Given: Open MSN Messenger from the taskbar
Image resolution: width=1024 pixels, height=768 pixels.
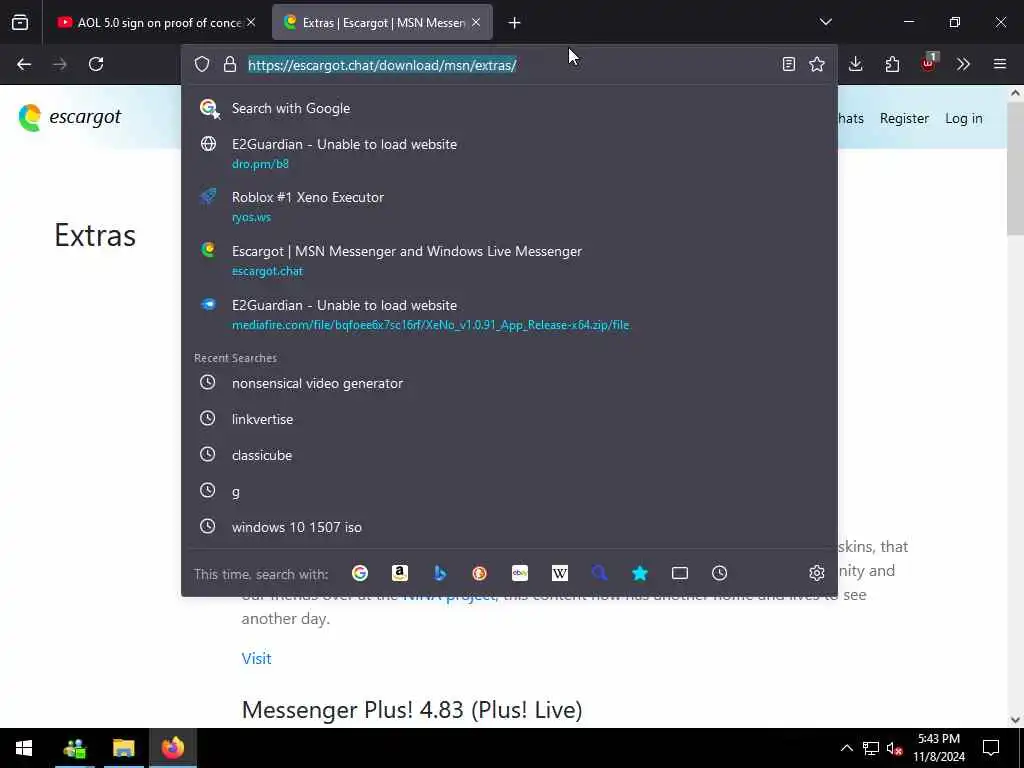Looking at the screenshot, I should click(x=75, y=748).
